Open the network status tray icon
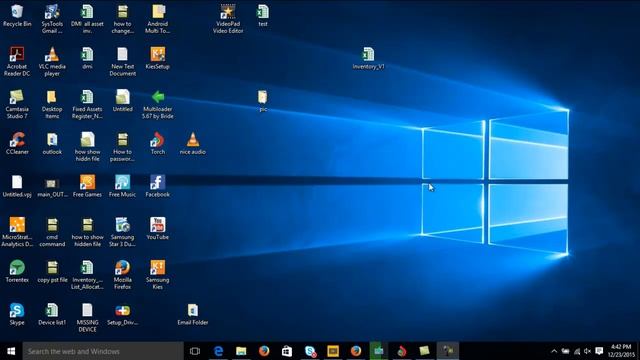This screenshot has width=640, height=360. click(577, 351)
